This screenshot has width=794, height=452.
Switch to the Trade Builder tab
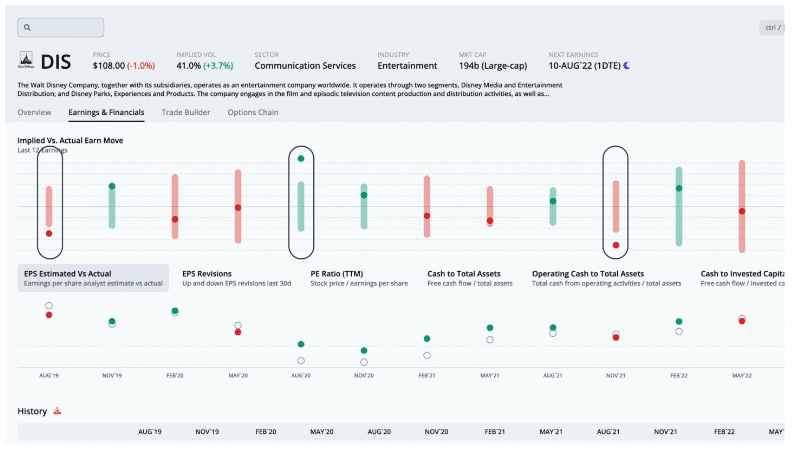[x=186, y=113]
